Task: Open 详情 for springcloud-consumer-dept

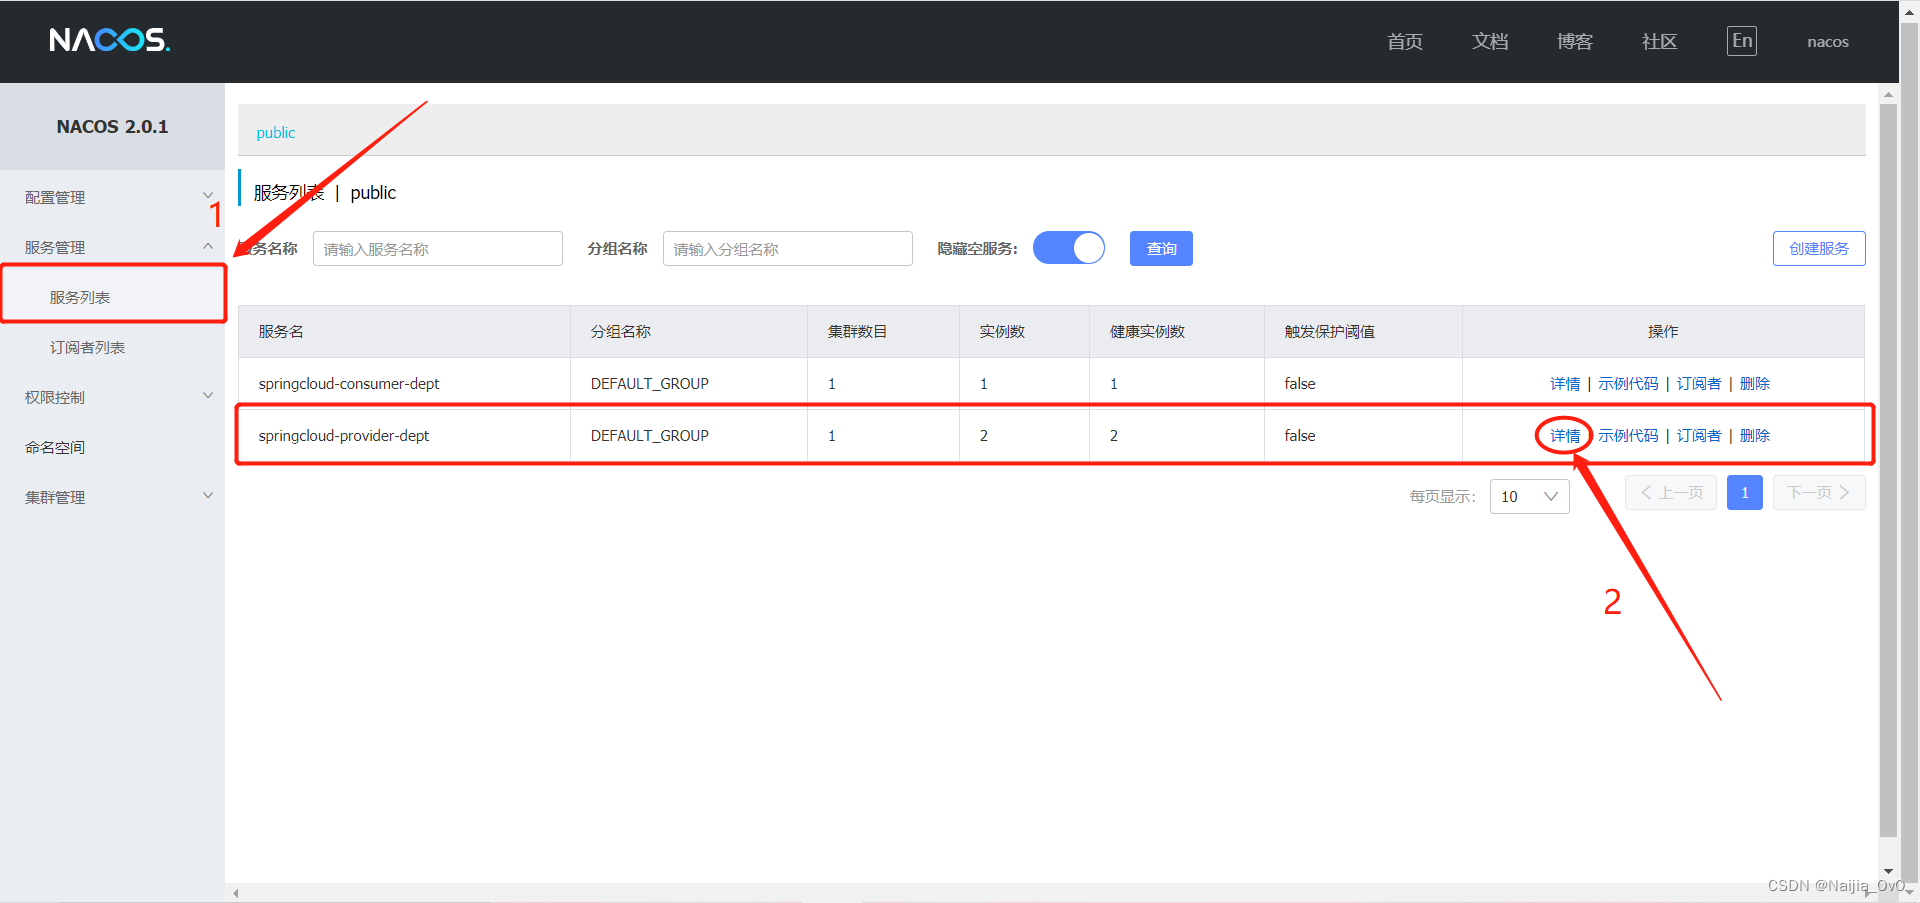Action: tap(1565, 383)
